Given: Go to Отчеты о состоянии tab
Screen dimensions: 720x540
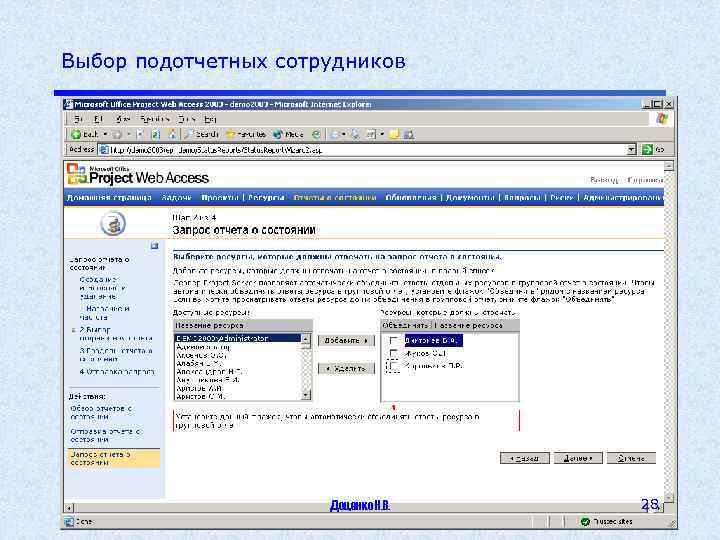Looking at the screenshot, I should (x=335, y=197).
